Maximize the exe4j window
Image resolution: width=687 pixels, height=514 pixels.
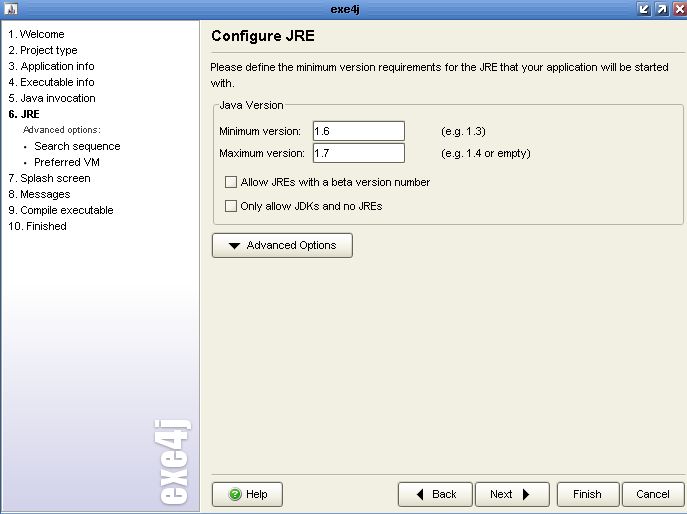tap(662, 9)
